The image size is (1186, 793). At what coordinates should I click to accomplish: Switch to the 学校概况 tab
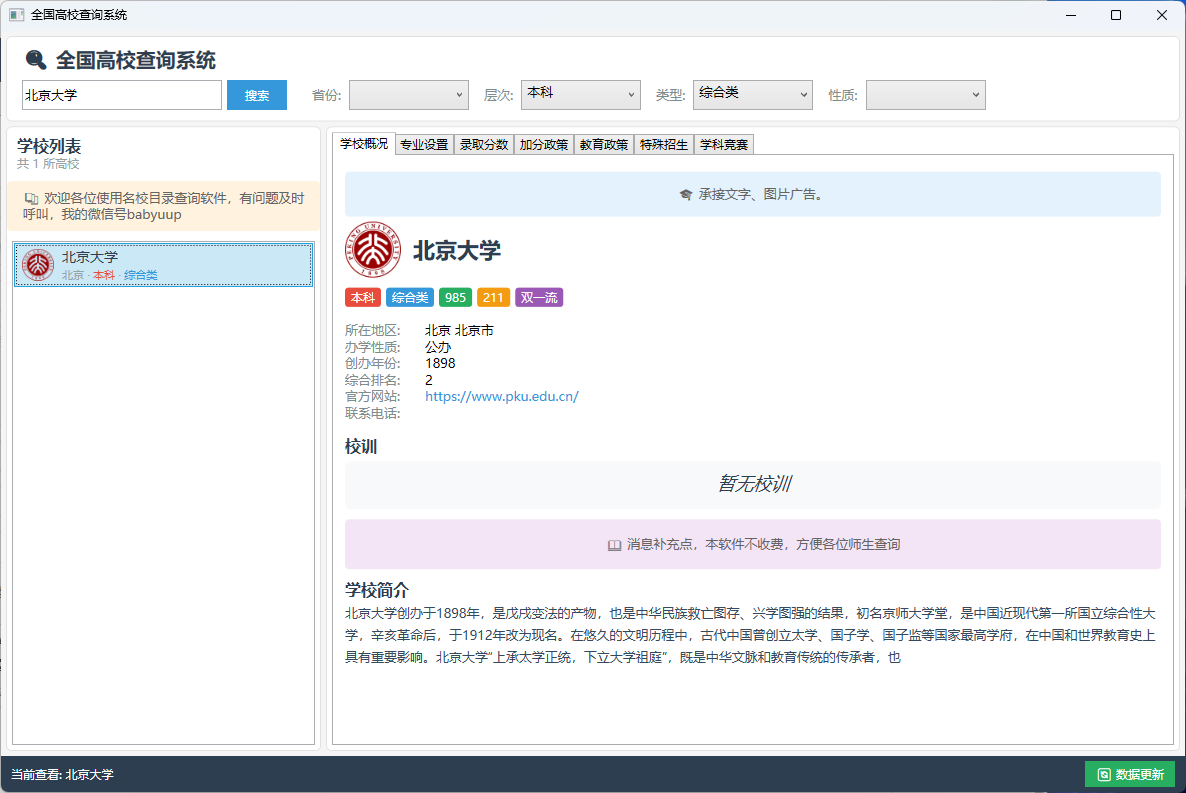(x=364, y=144)
